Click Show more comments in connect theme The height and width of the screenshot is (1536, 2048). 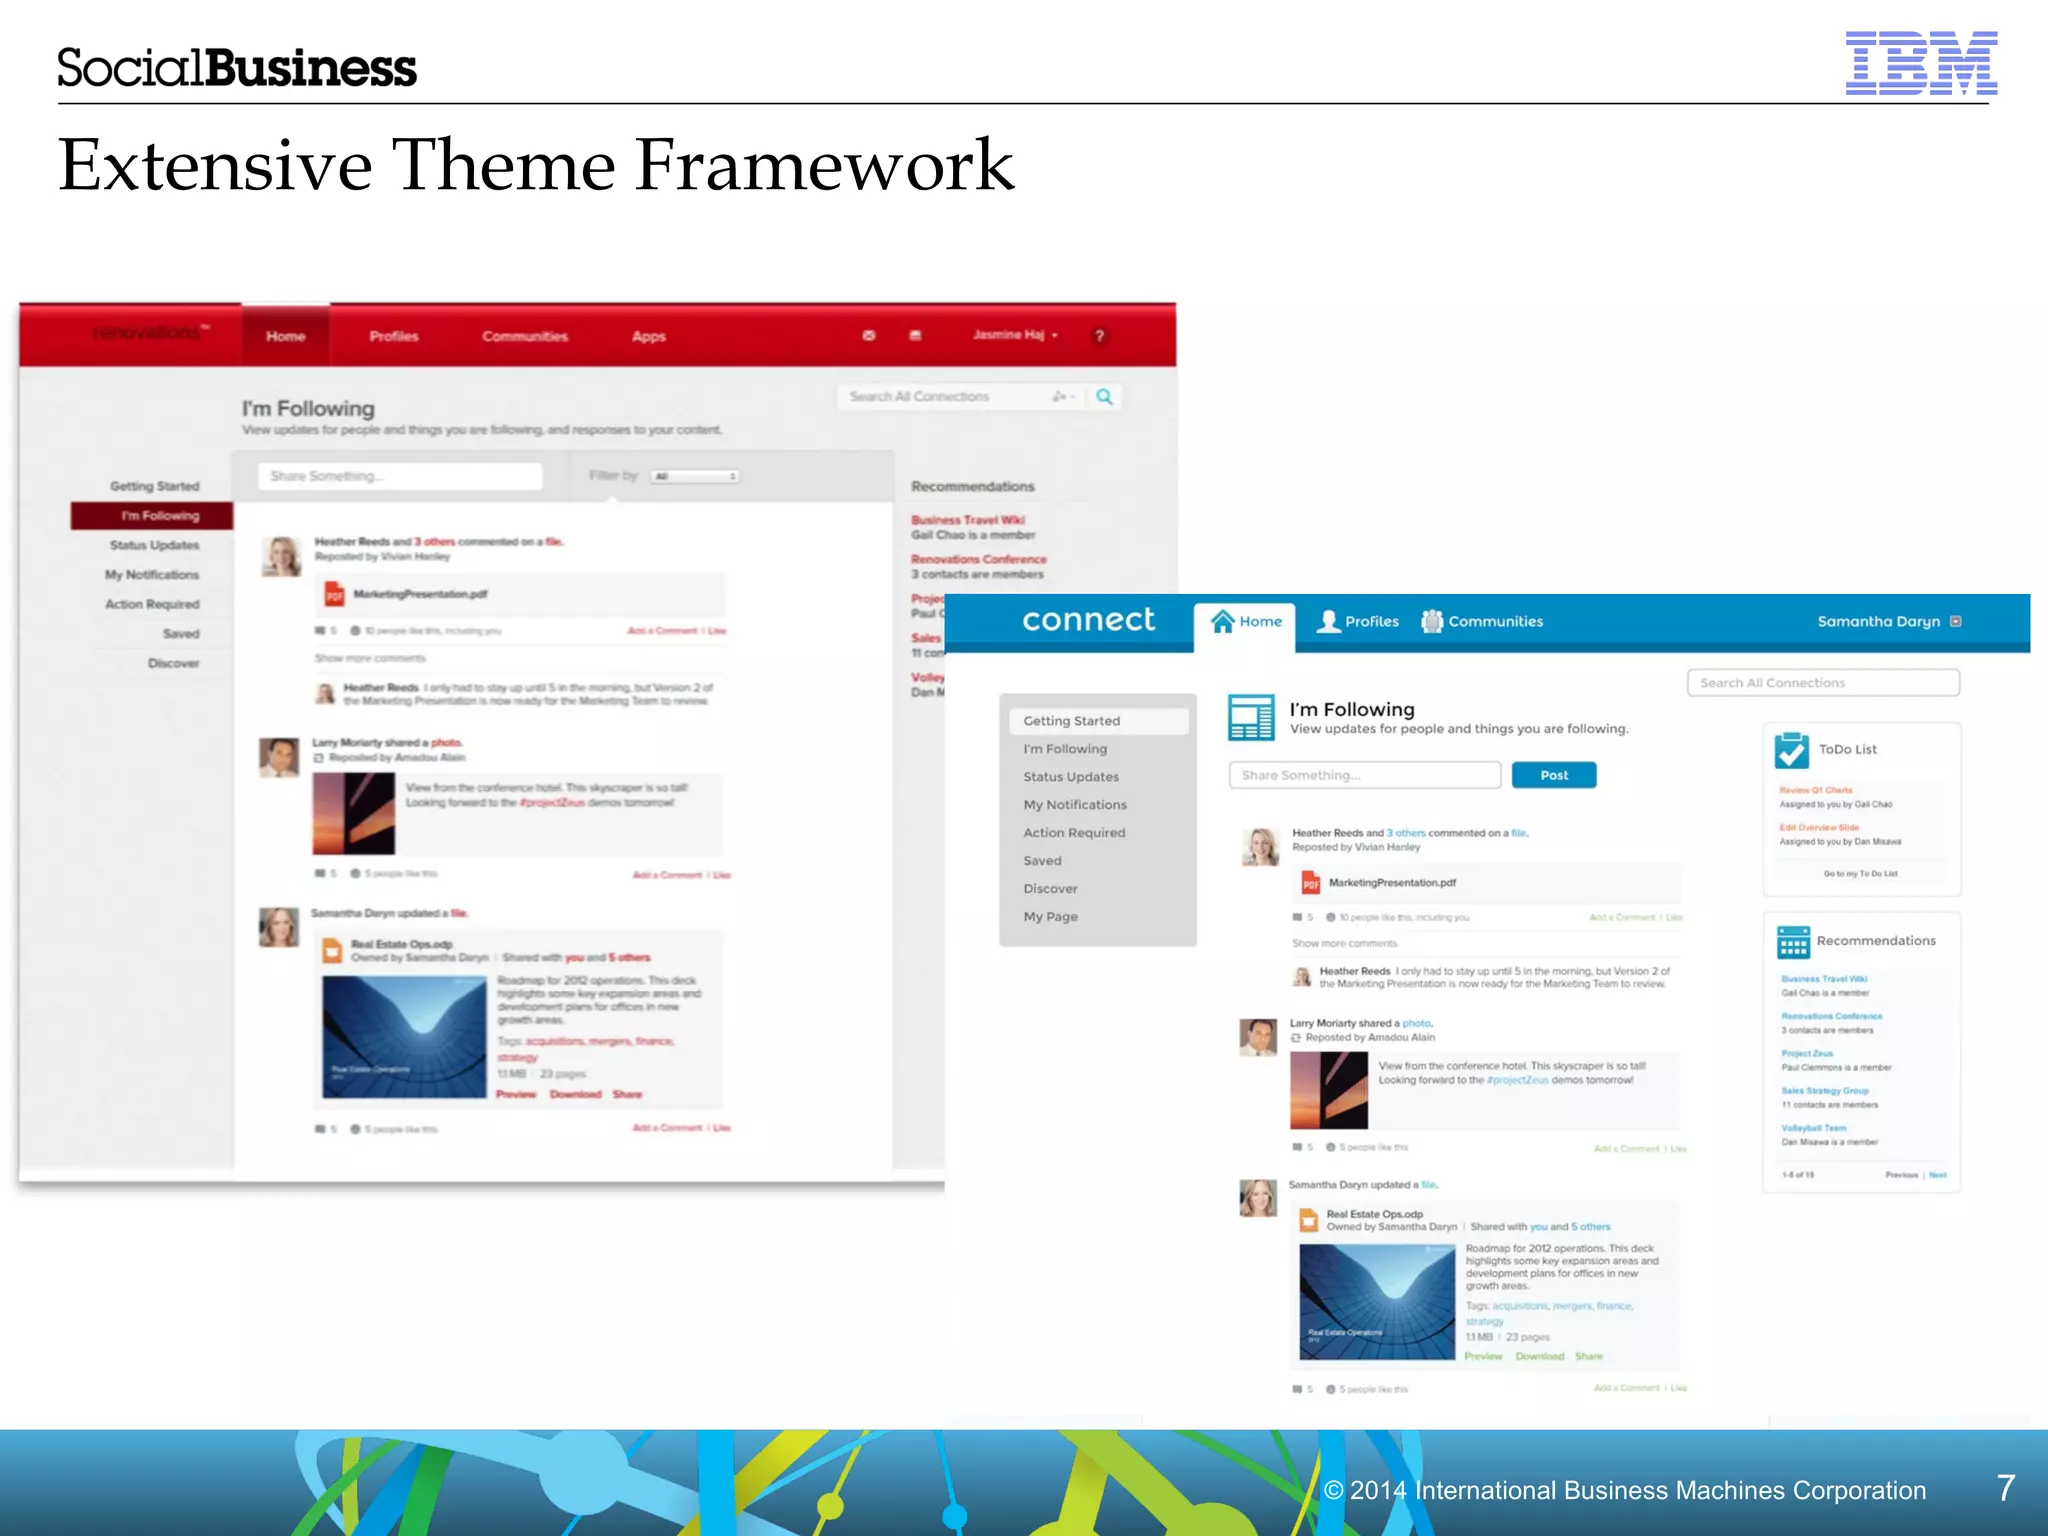tap(1344, 944)
